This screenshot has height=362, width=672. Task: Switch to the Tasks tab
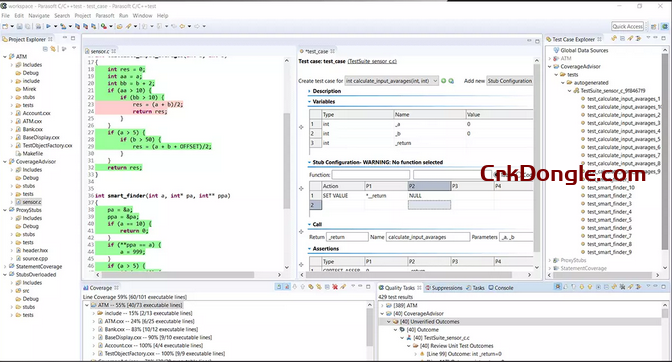pyautogui.click(x=475, y=288)
